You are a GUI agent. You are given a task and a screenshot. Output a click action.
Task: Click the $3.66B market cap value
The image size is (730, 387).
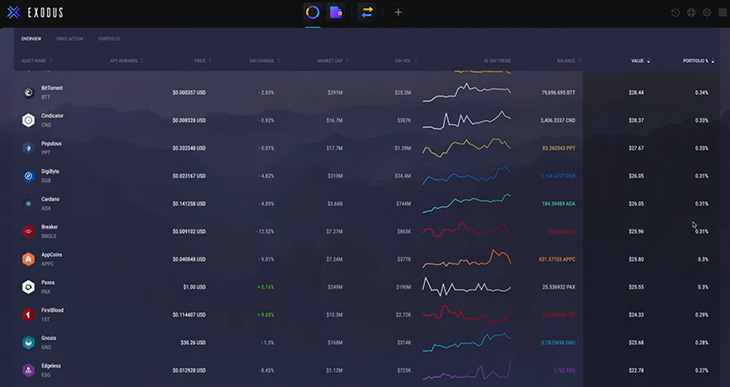335,204
